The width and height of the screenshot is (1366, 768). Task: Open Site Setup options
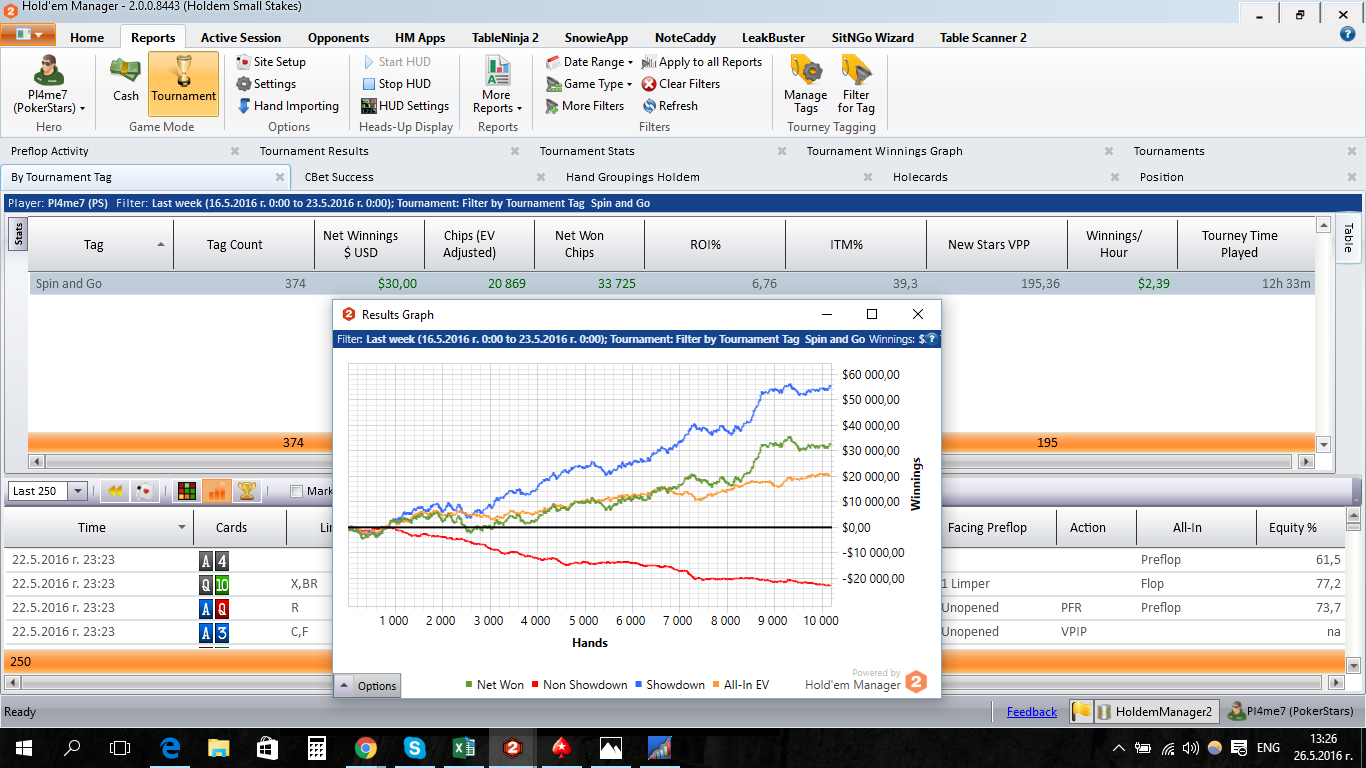[271, 62]
